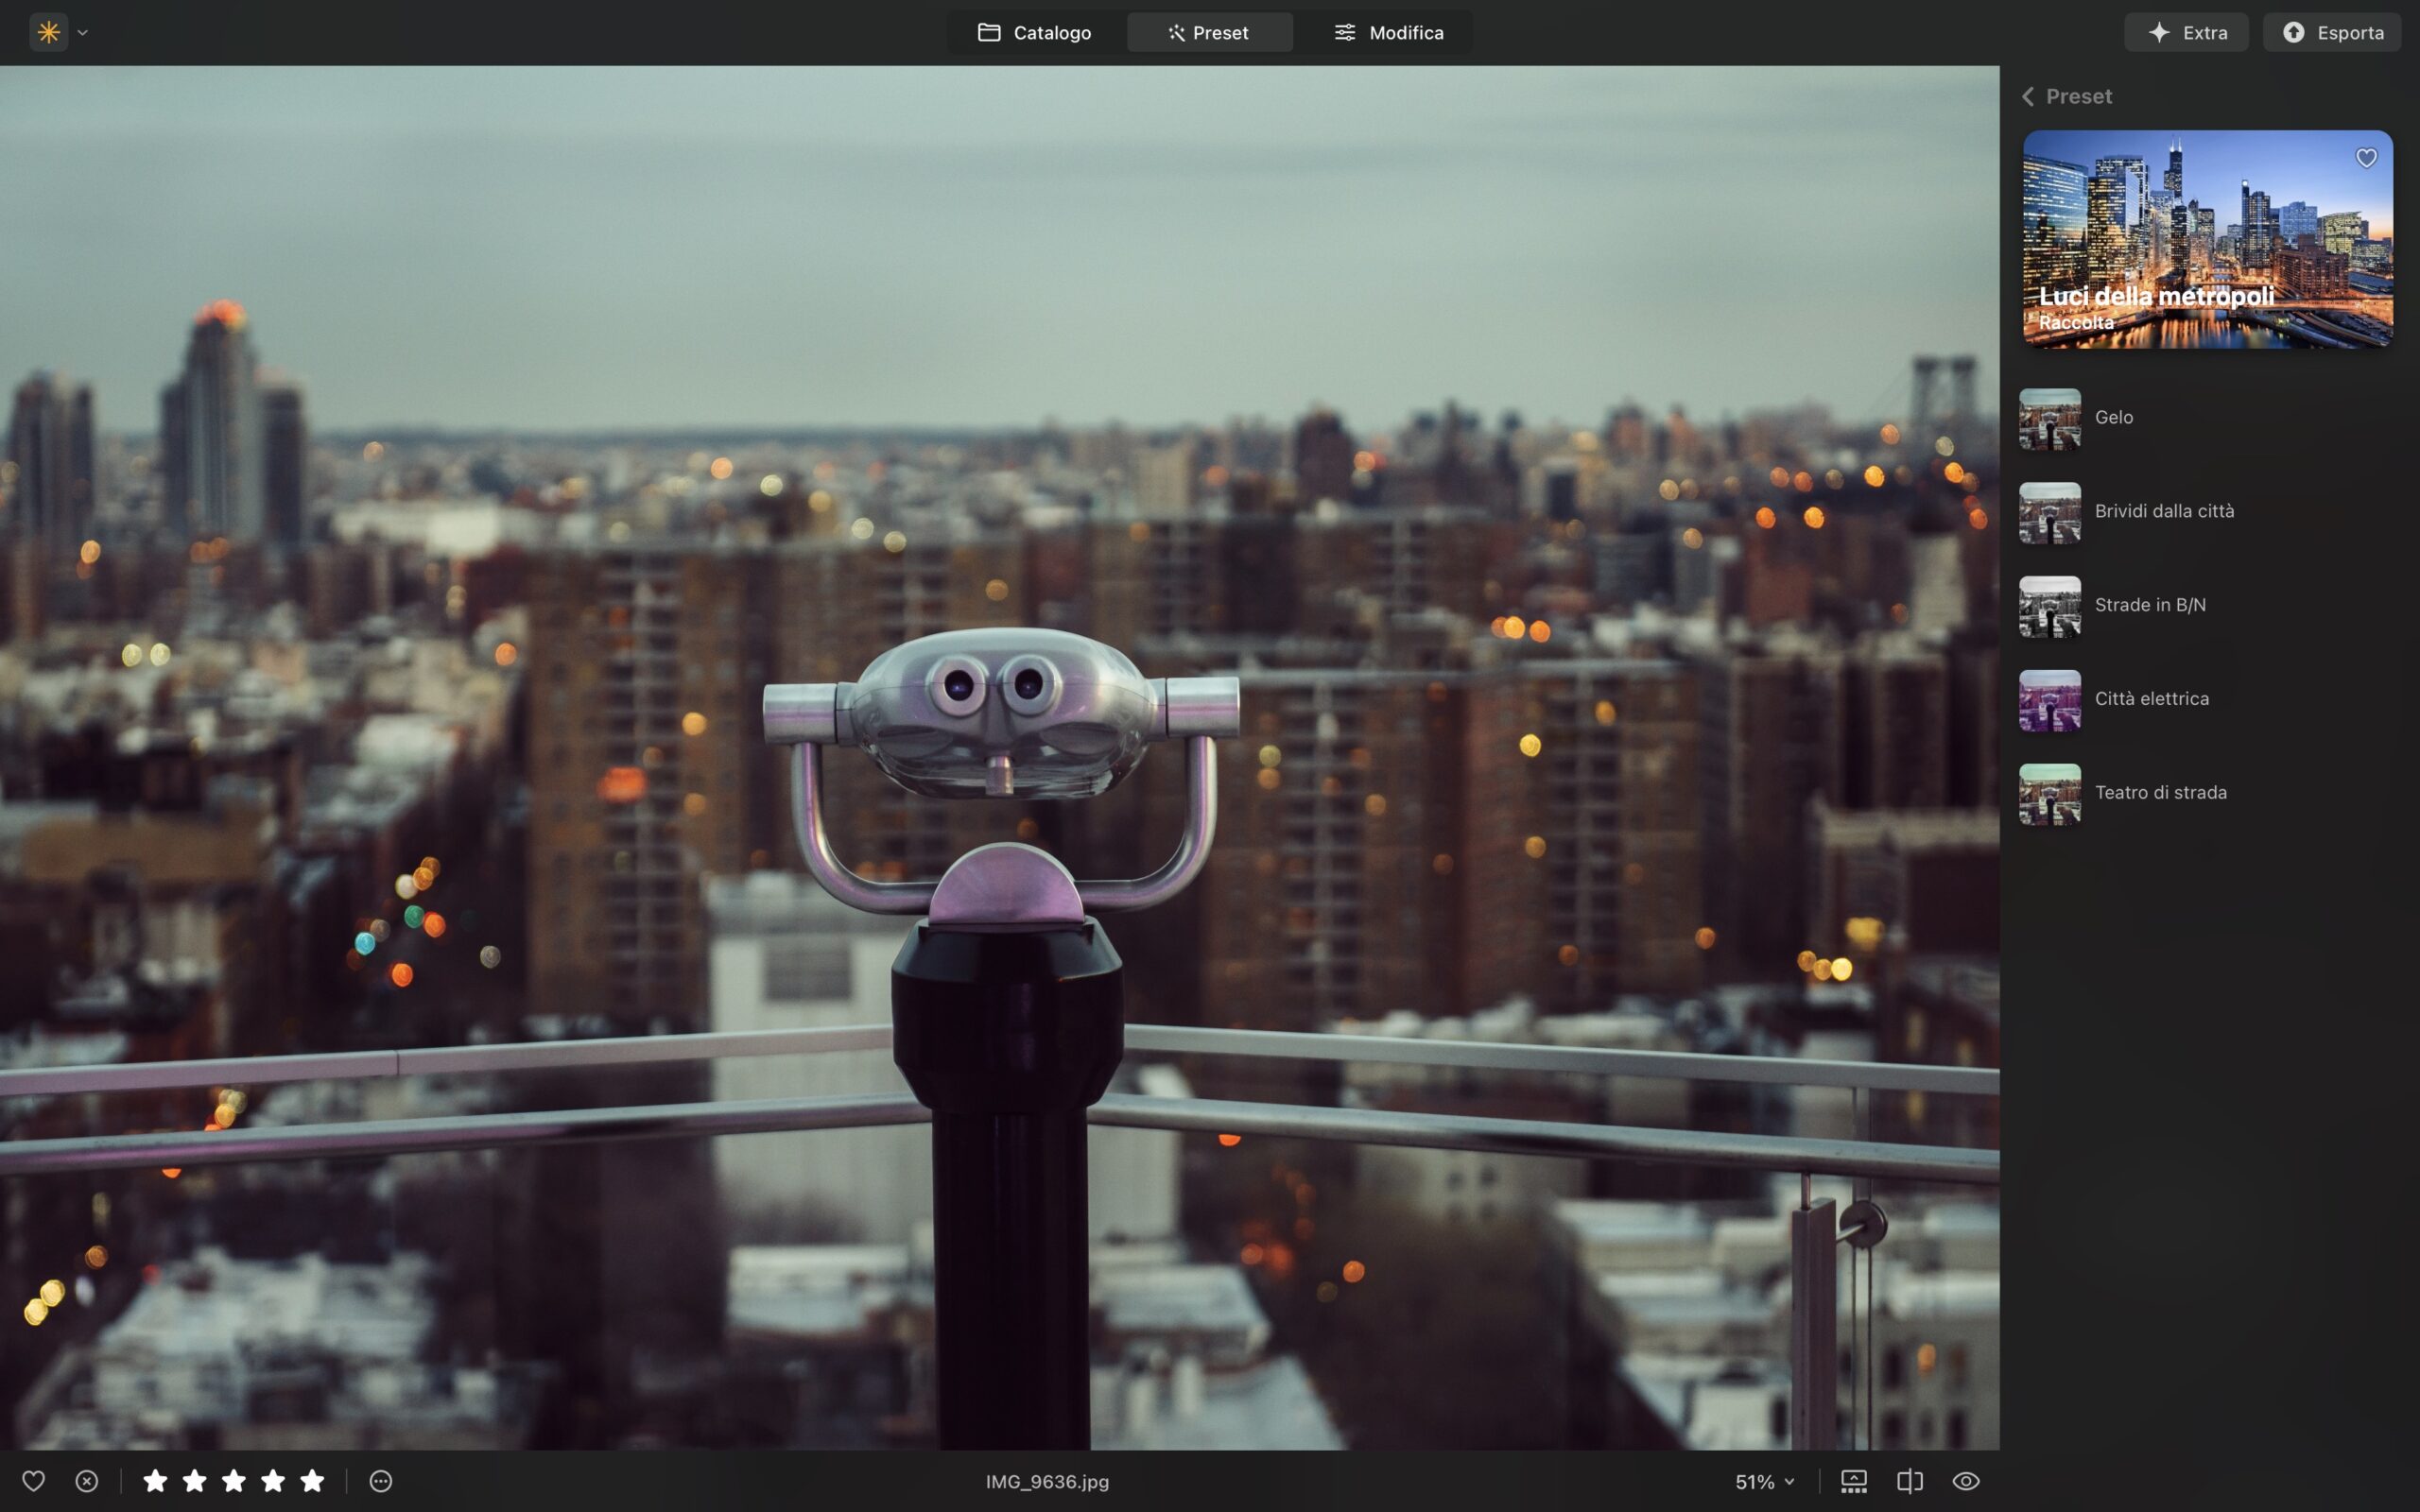Open the before/after comparison view
Screen dimensions: 2420x1512
point(1911,1481)
